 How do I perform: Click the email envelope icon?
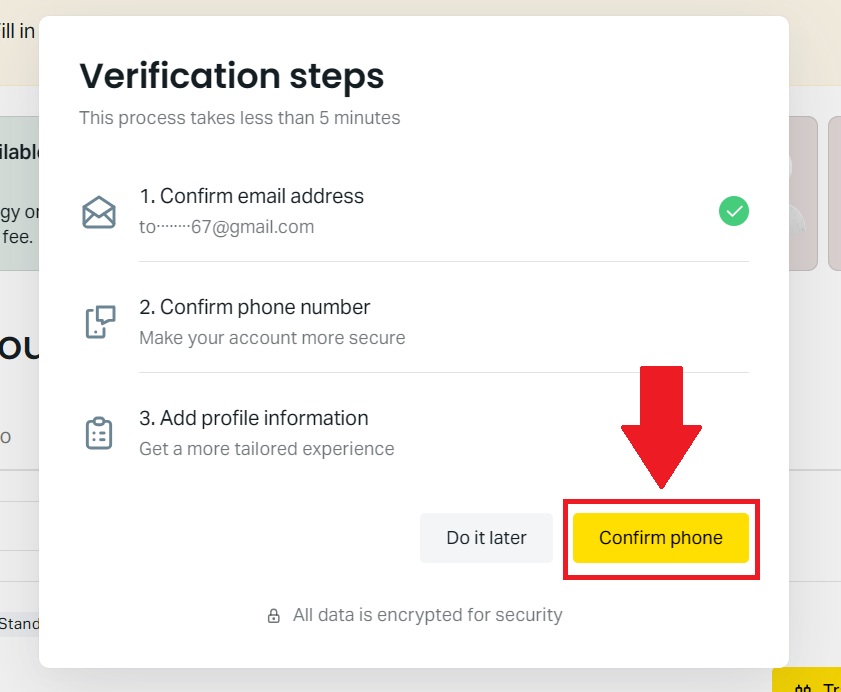point(99,212)
